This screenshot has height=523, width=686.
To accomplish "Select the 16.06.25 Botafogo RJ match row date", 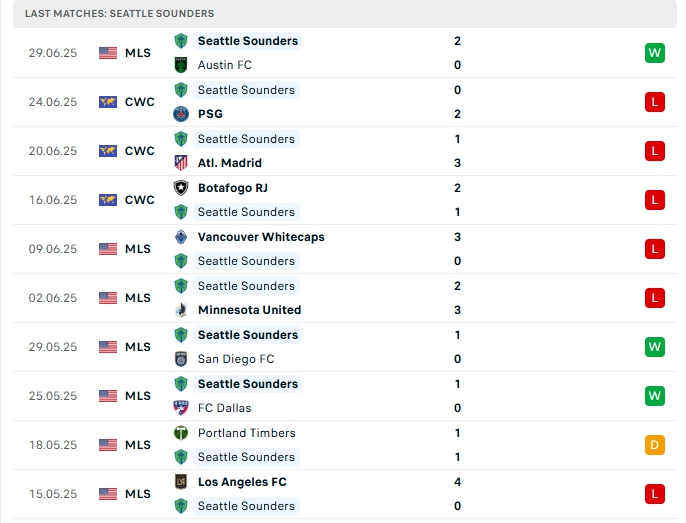I will (53, 200).
